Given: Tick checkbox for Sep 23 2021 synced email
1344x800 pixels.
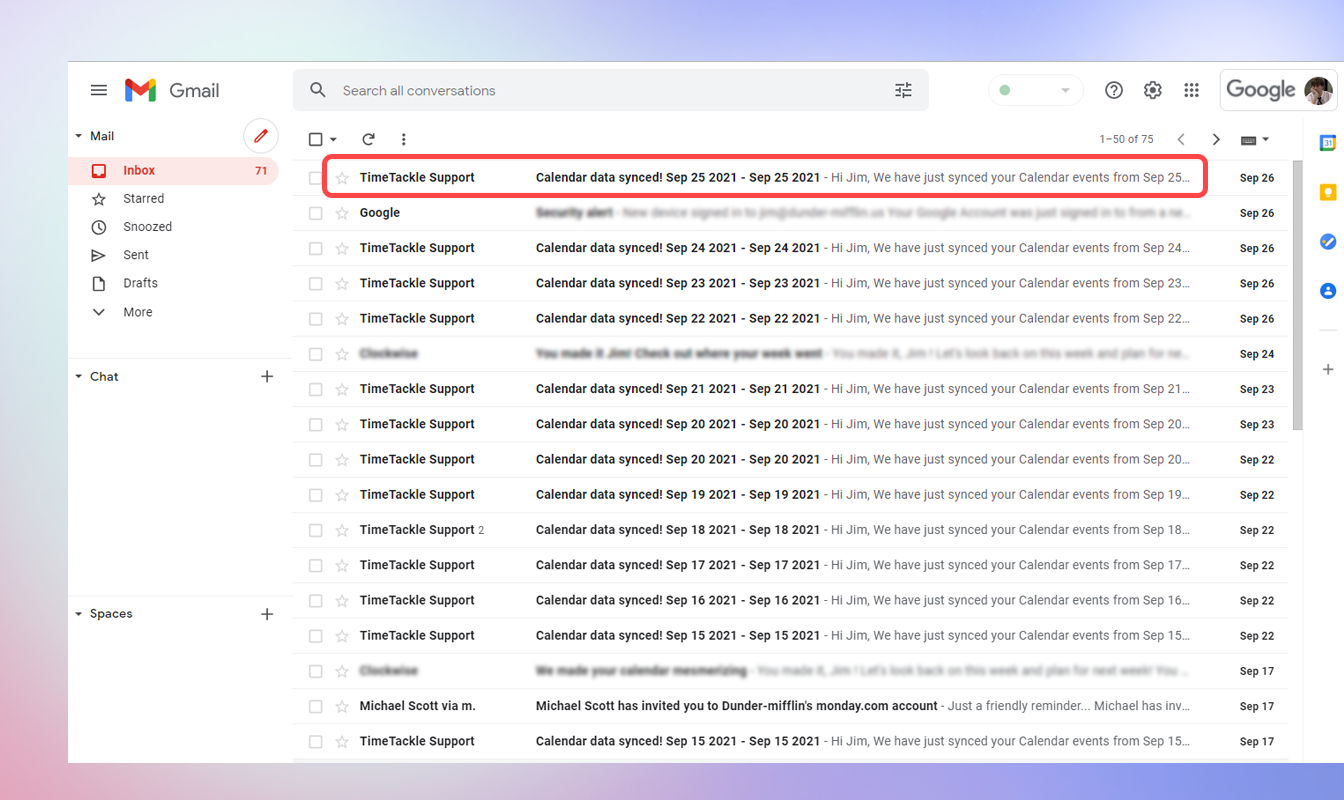Looking at the screenshot, I should point(315,283).
